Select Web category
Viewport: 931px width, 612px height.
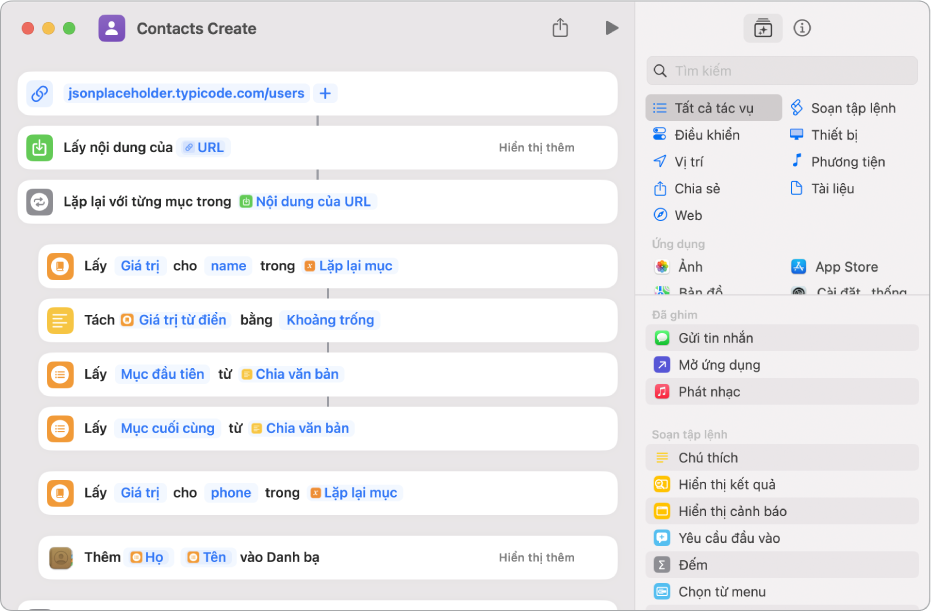pos(677,215)
